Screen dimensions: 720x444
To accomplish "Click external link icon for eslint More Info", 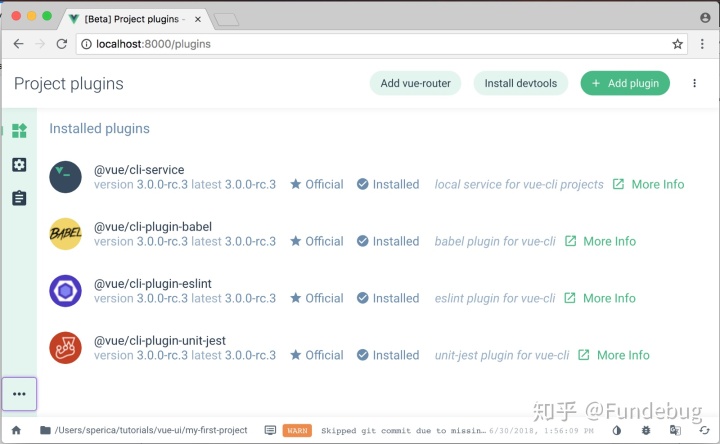I will (x=570, y=298).
